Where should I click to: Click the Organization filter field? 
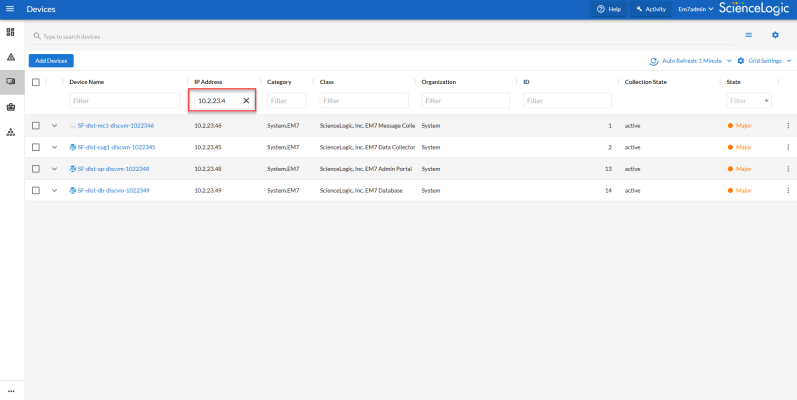466,101
